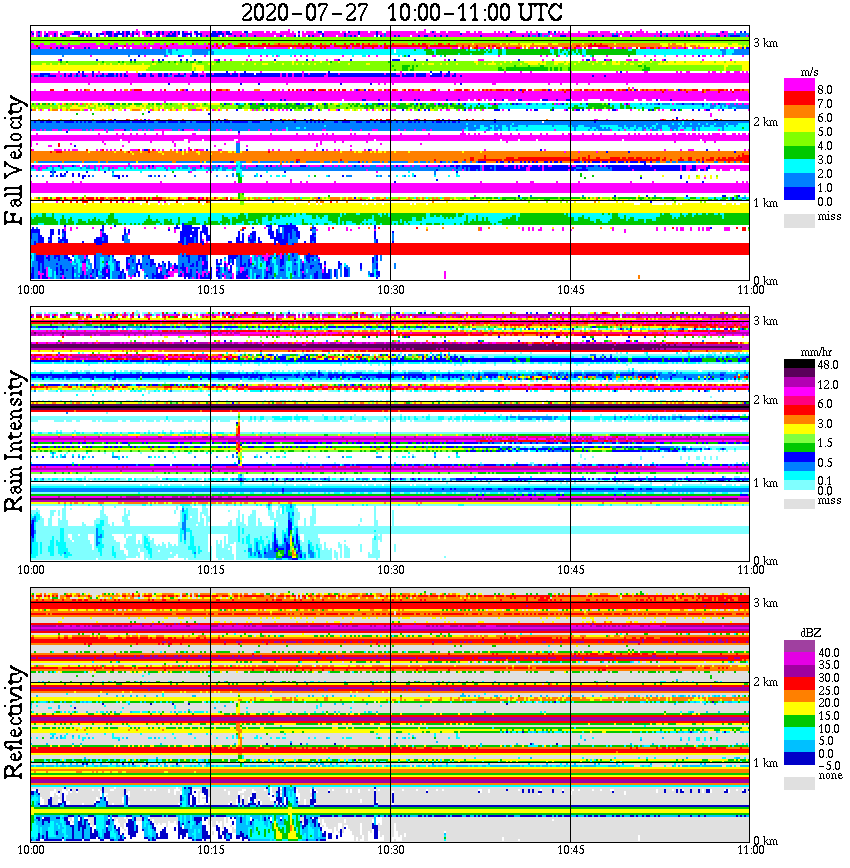Pick the grey 'none' swatch in the dBZ legend
This screenshot has width=850, height=868.
pos(799,783)
